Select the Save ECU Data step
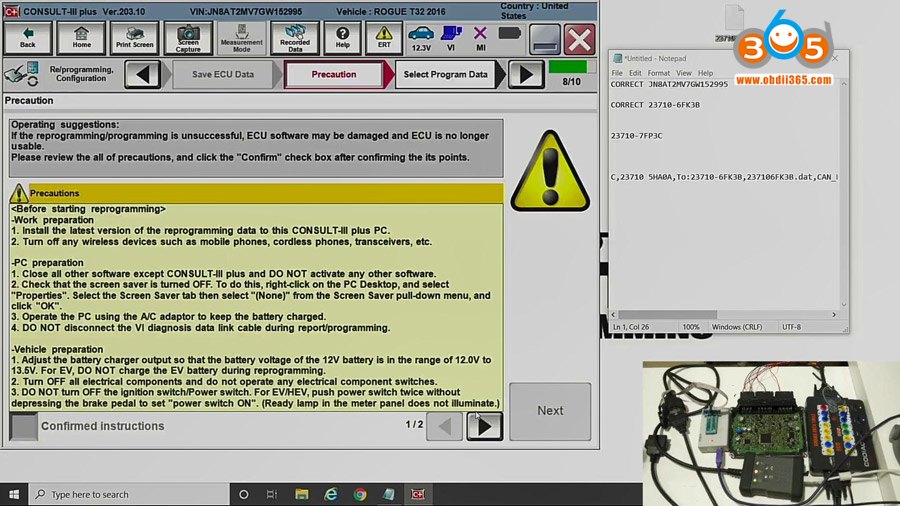This screenshot has height=506, width=900. tap(223, 75)
